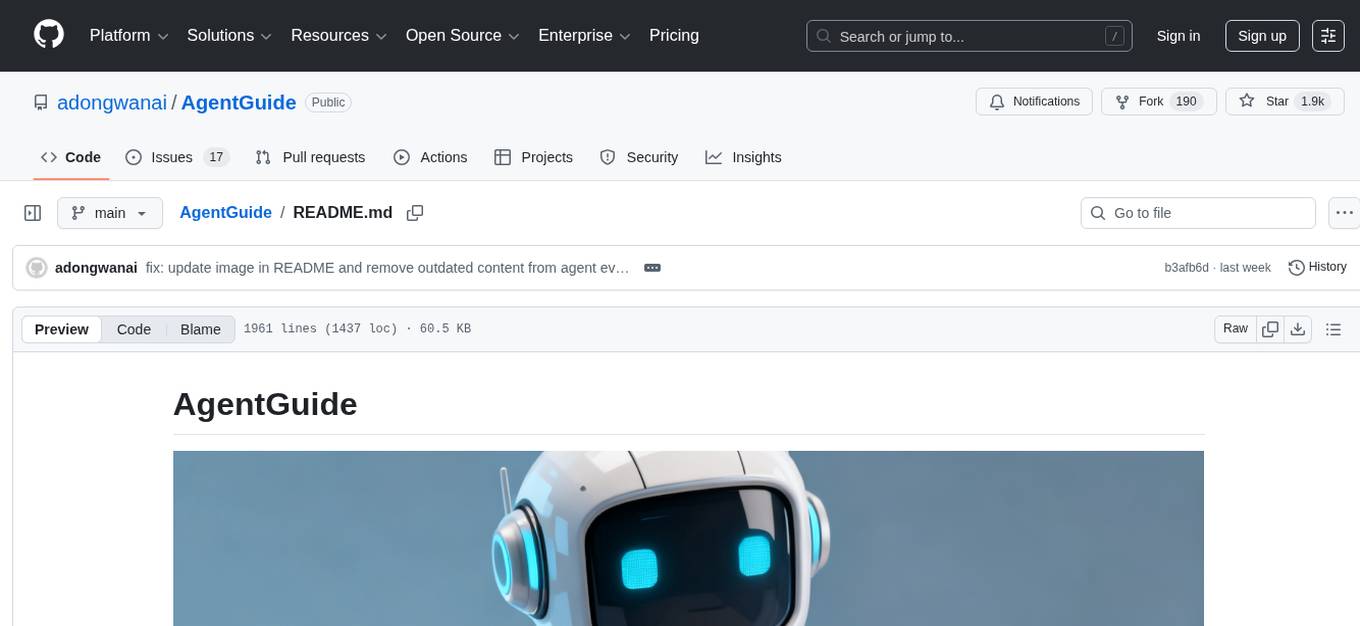Click the GitHub logo
Screen dimensions: 1360x626
point(48,35)
